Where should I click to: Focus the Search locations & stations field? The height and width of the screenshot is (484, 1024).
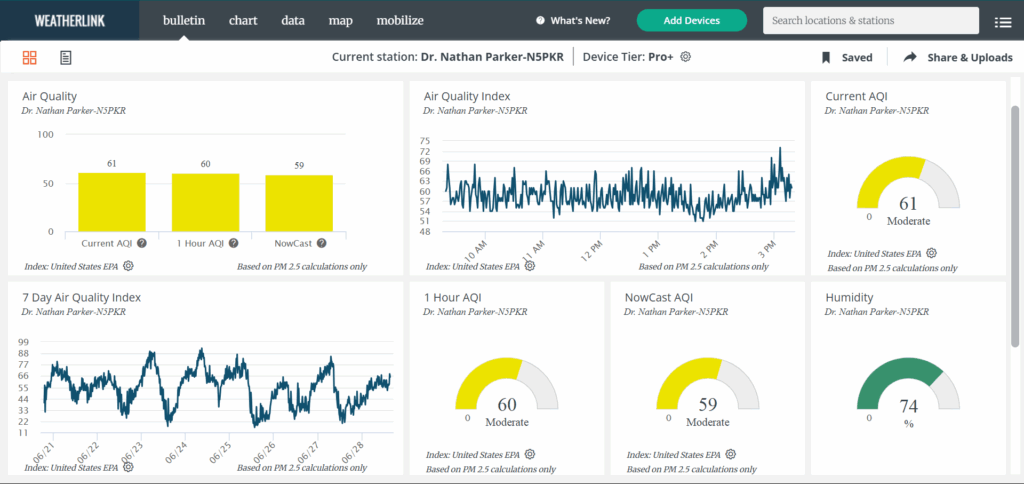click(x=870, y=20)
